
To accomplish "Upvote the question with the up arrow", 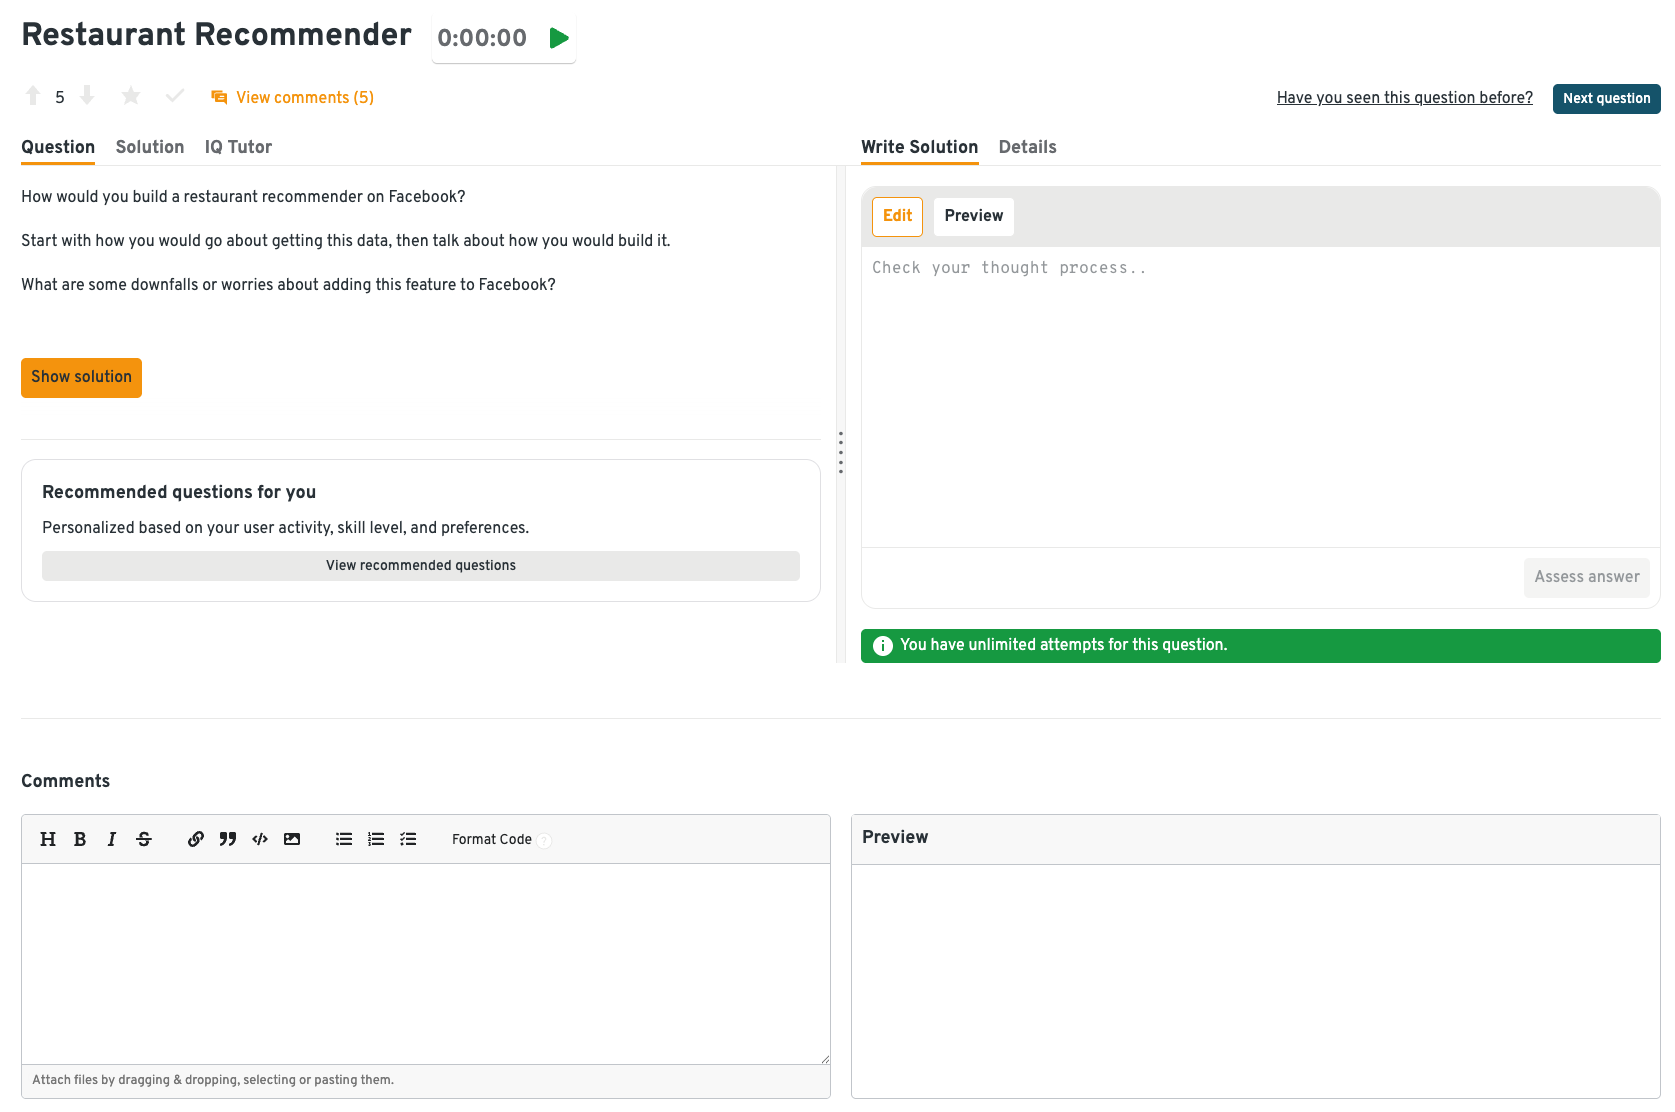I will (x=33, y=96).
